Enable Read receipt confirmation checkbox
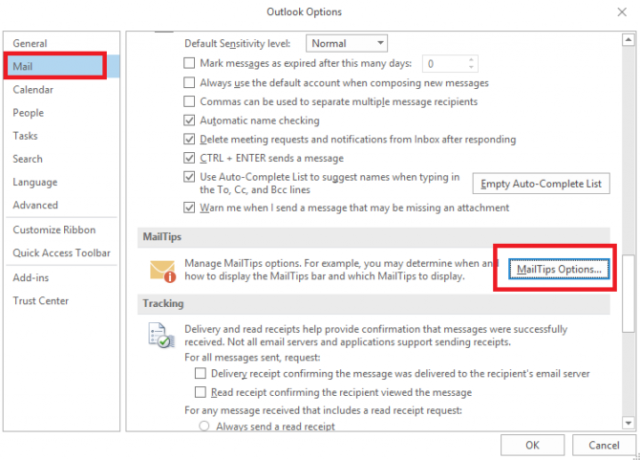Screen dimensions: 640x460 (200, 392)
